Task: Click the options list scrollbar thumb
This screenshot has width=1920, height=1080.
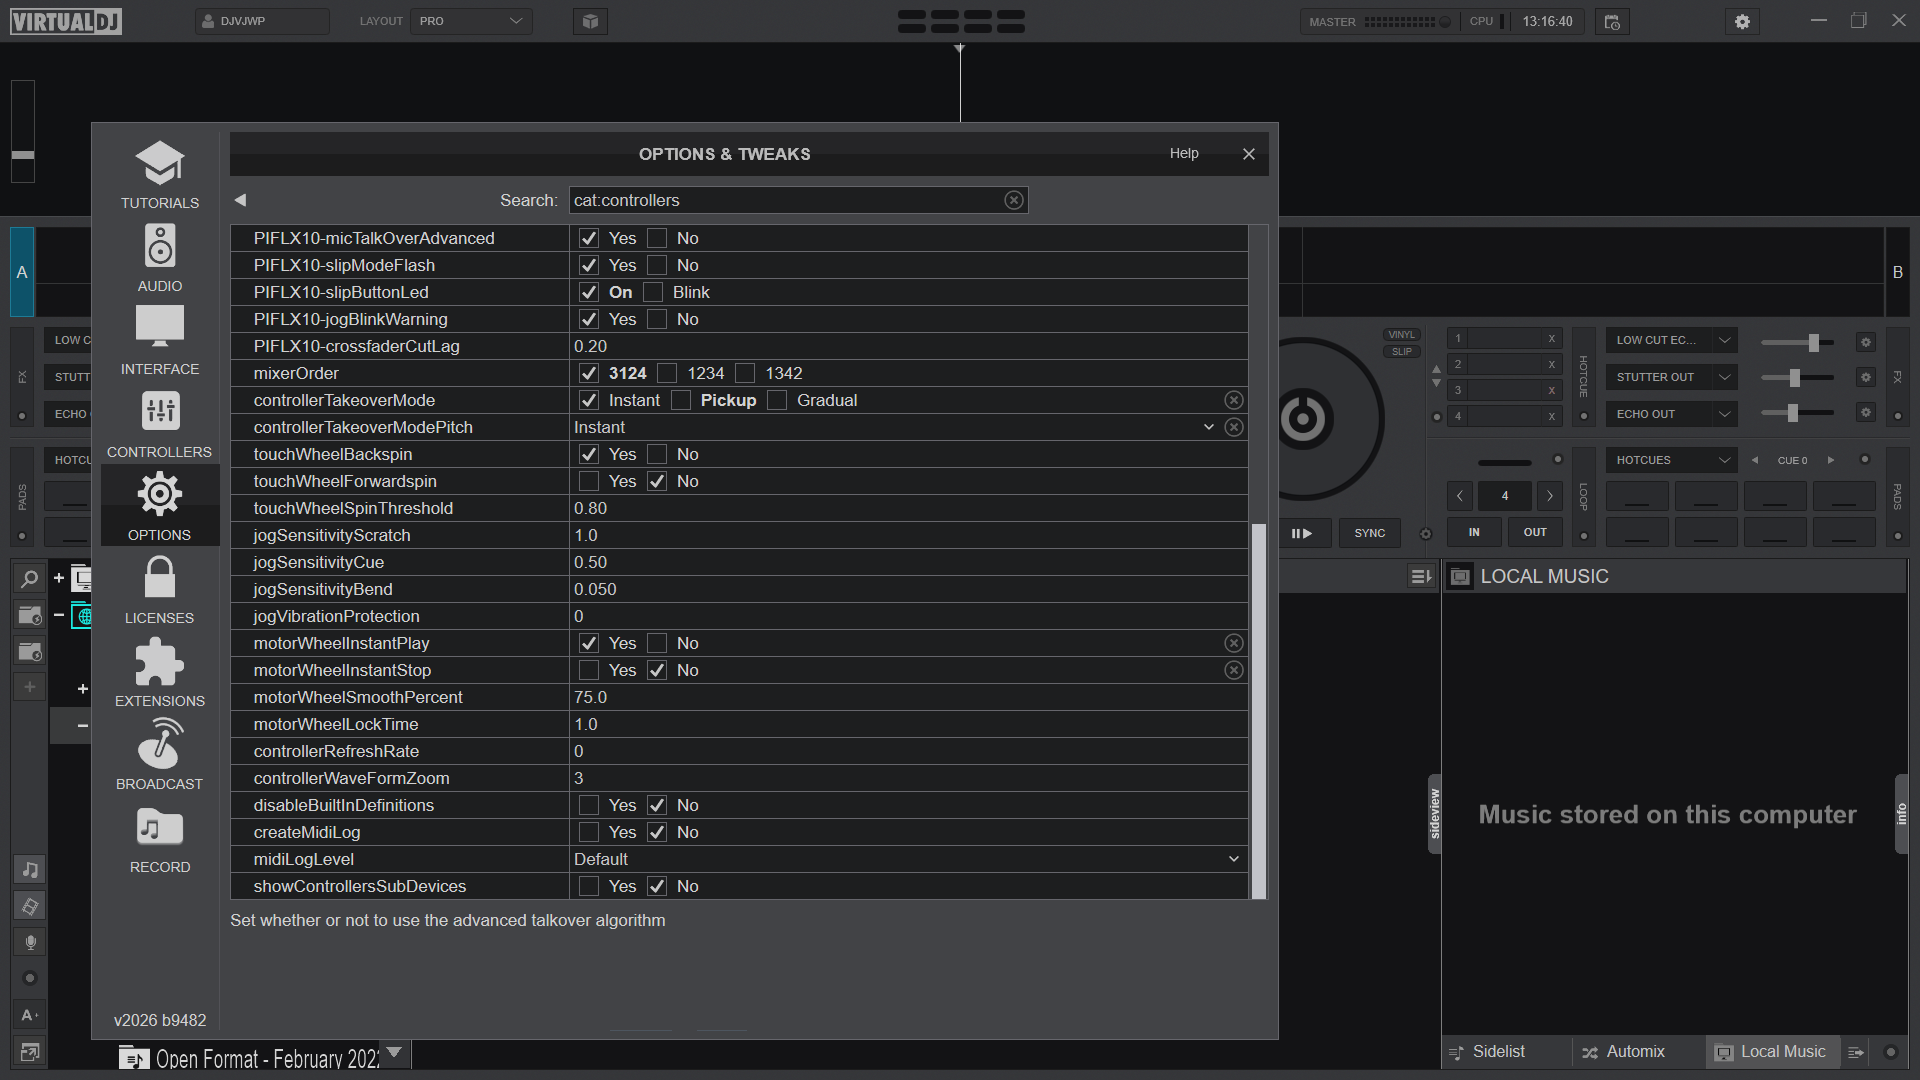Action: pos(1259,711)
